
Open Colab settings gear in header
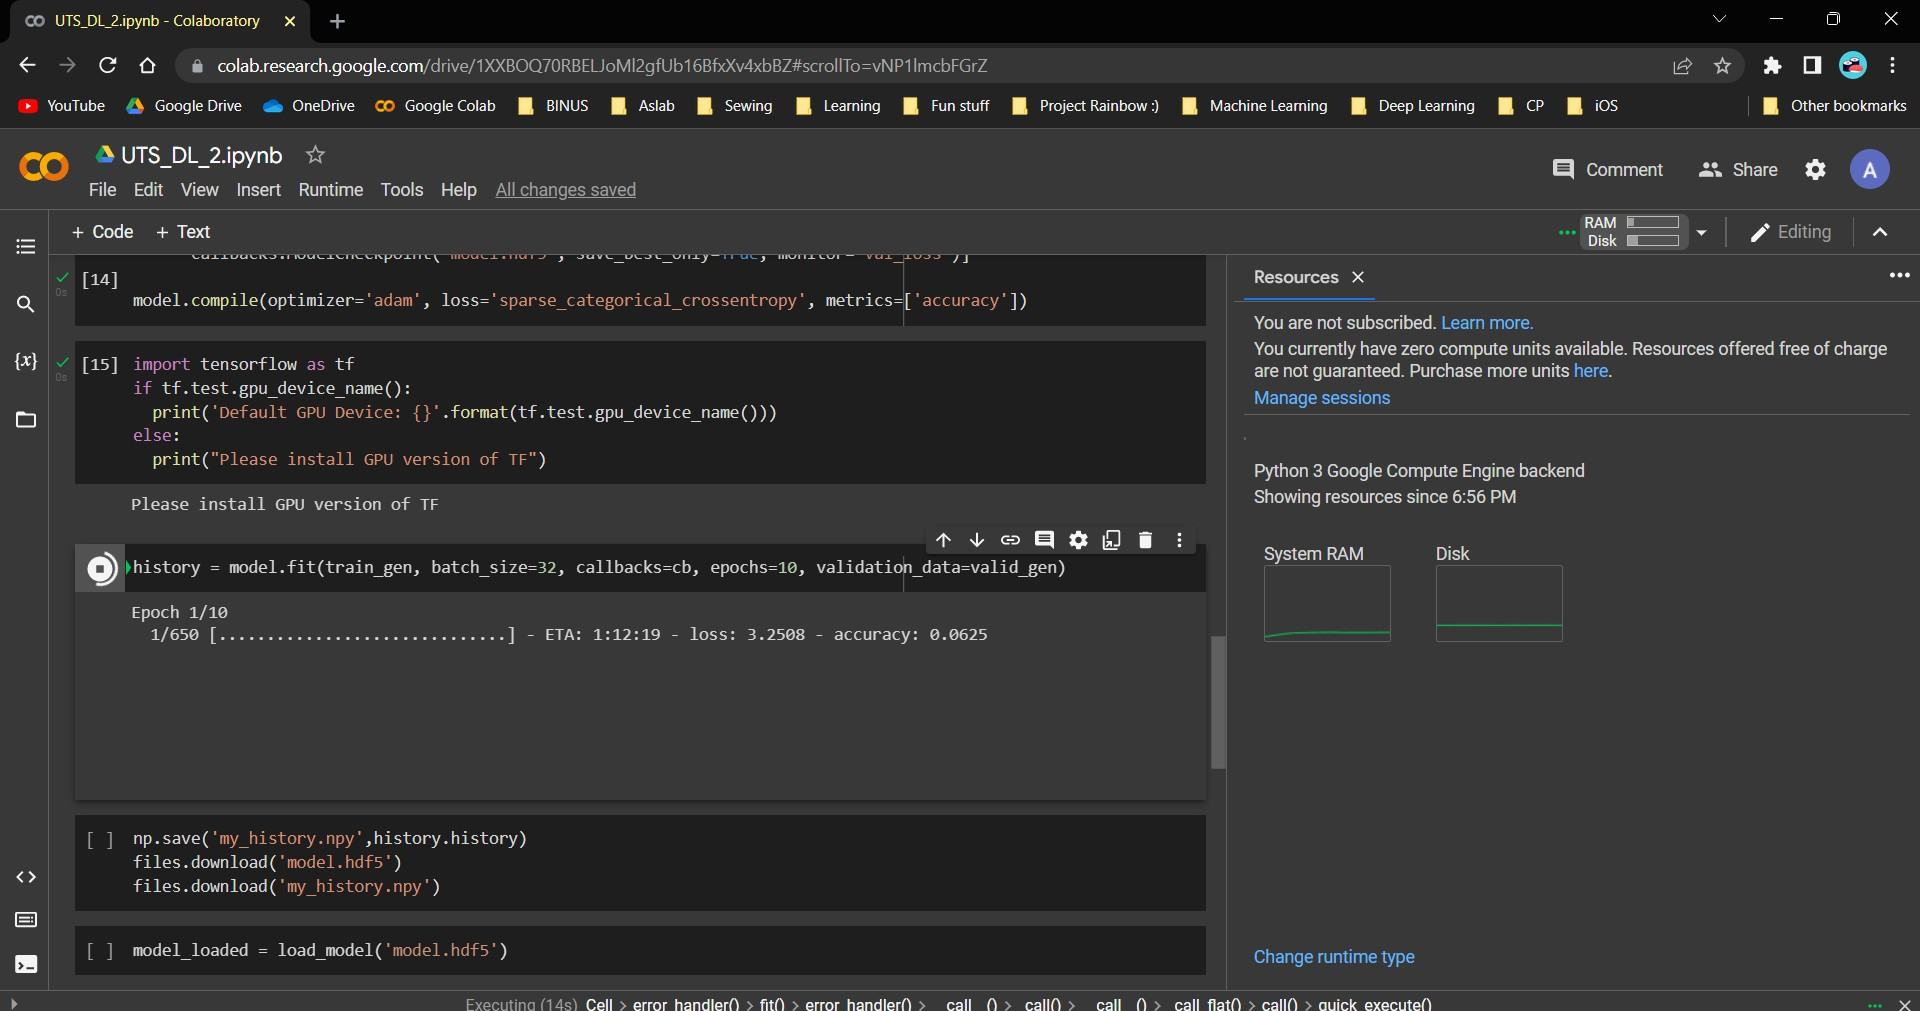coord(1815,170)
